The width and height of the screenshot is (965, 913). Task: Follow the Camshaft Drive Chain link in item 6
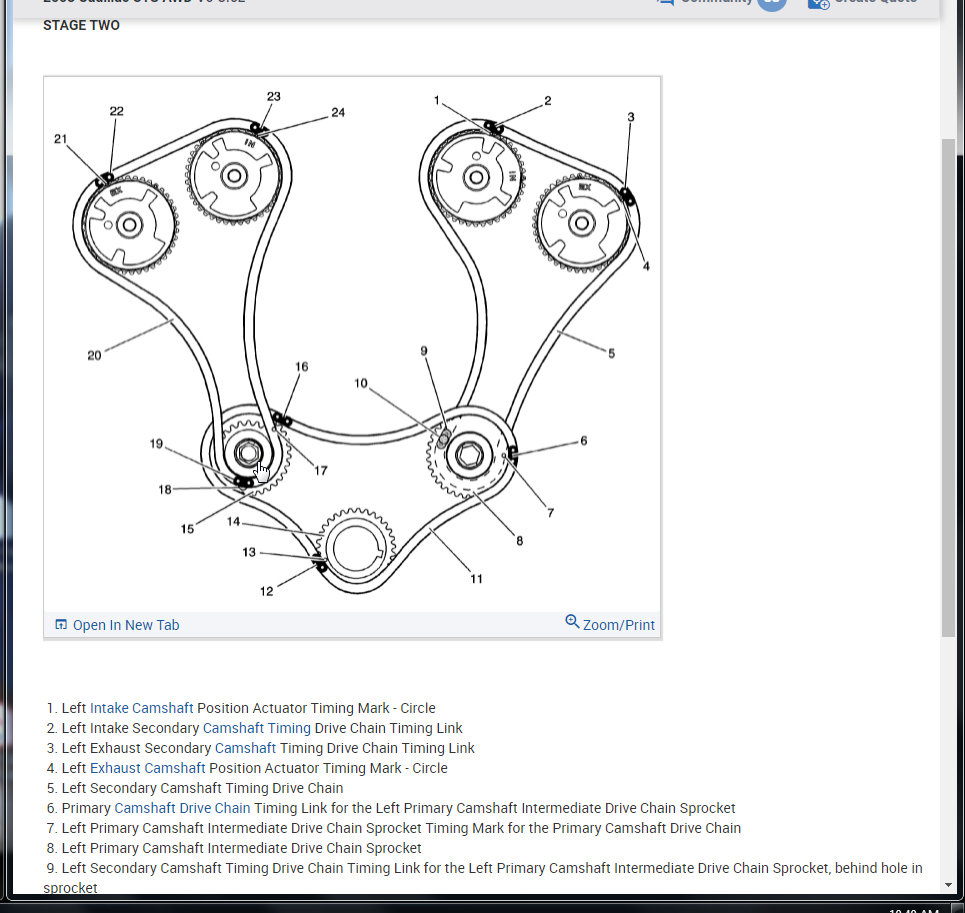coord(182,808)
